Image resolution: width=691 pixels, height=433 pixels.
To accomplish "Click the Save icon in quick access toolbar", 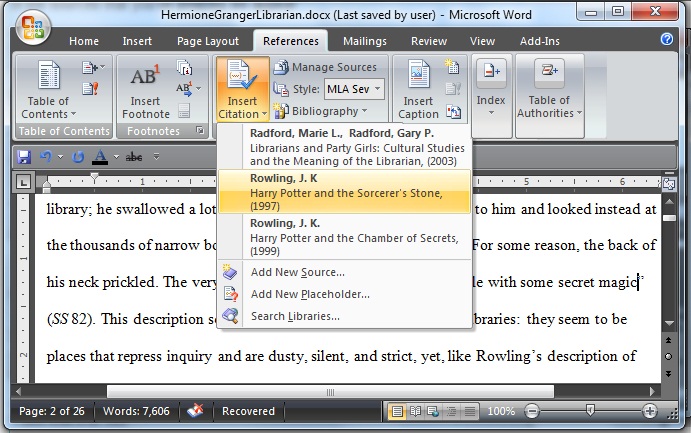I will 24,156.
